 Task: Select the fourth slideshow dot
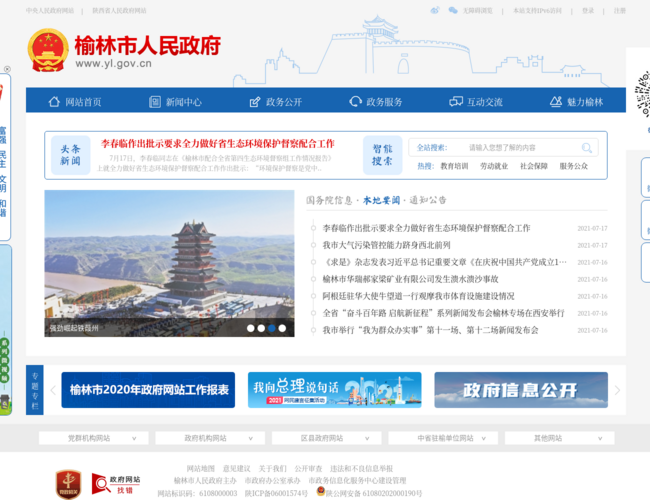[282, 328]
